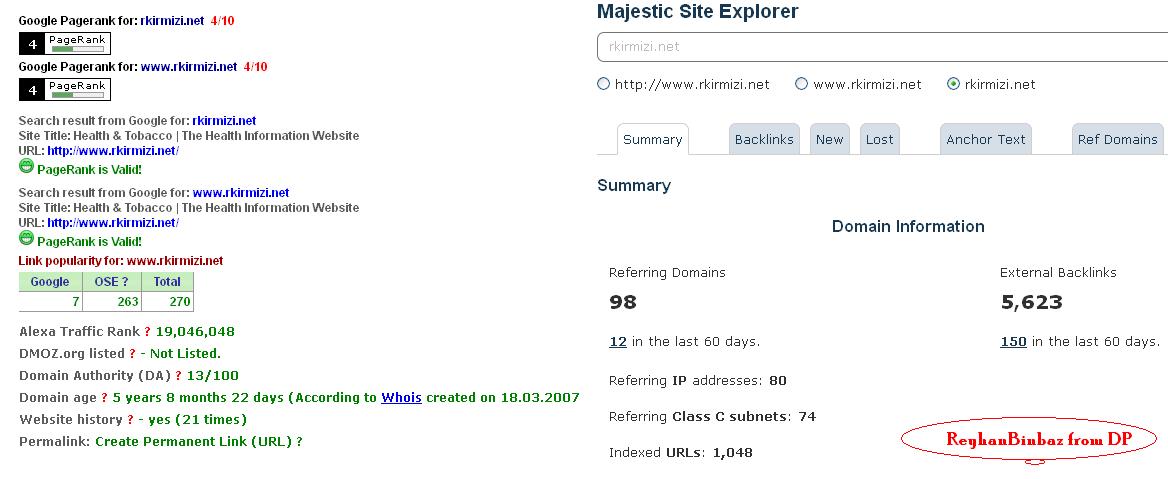Select the www.rkirmizi.net radio option

coord(802,84)
